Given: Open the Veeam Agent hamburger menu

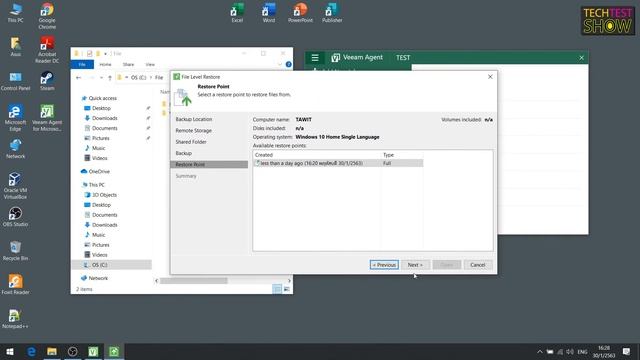Looking at the screenshot, I should pos(315,58).
